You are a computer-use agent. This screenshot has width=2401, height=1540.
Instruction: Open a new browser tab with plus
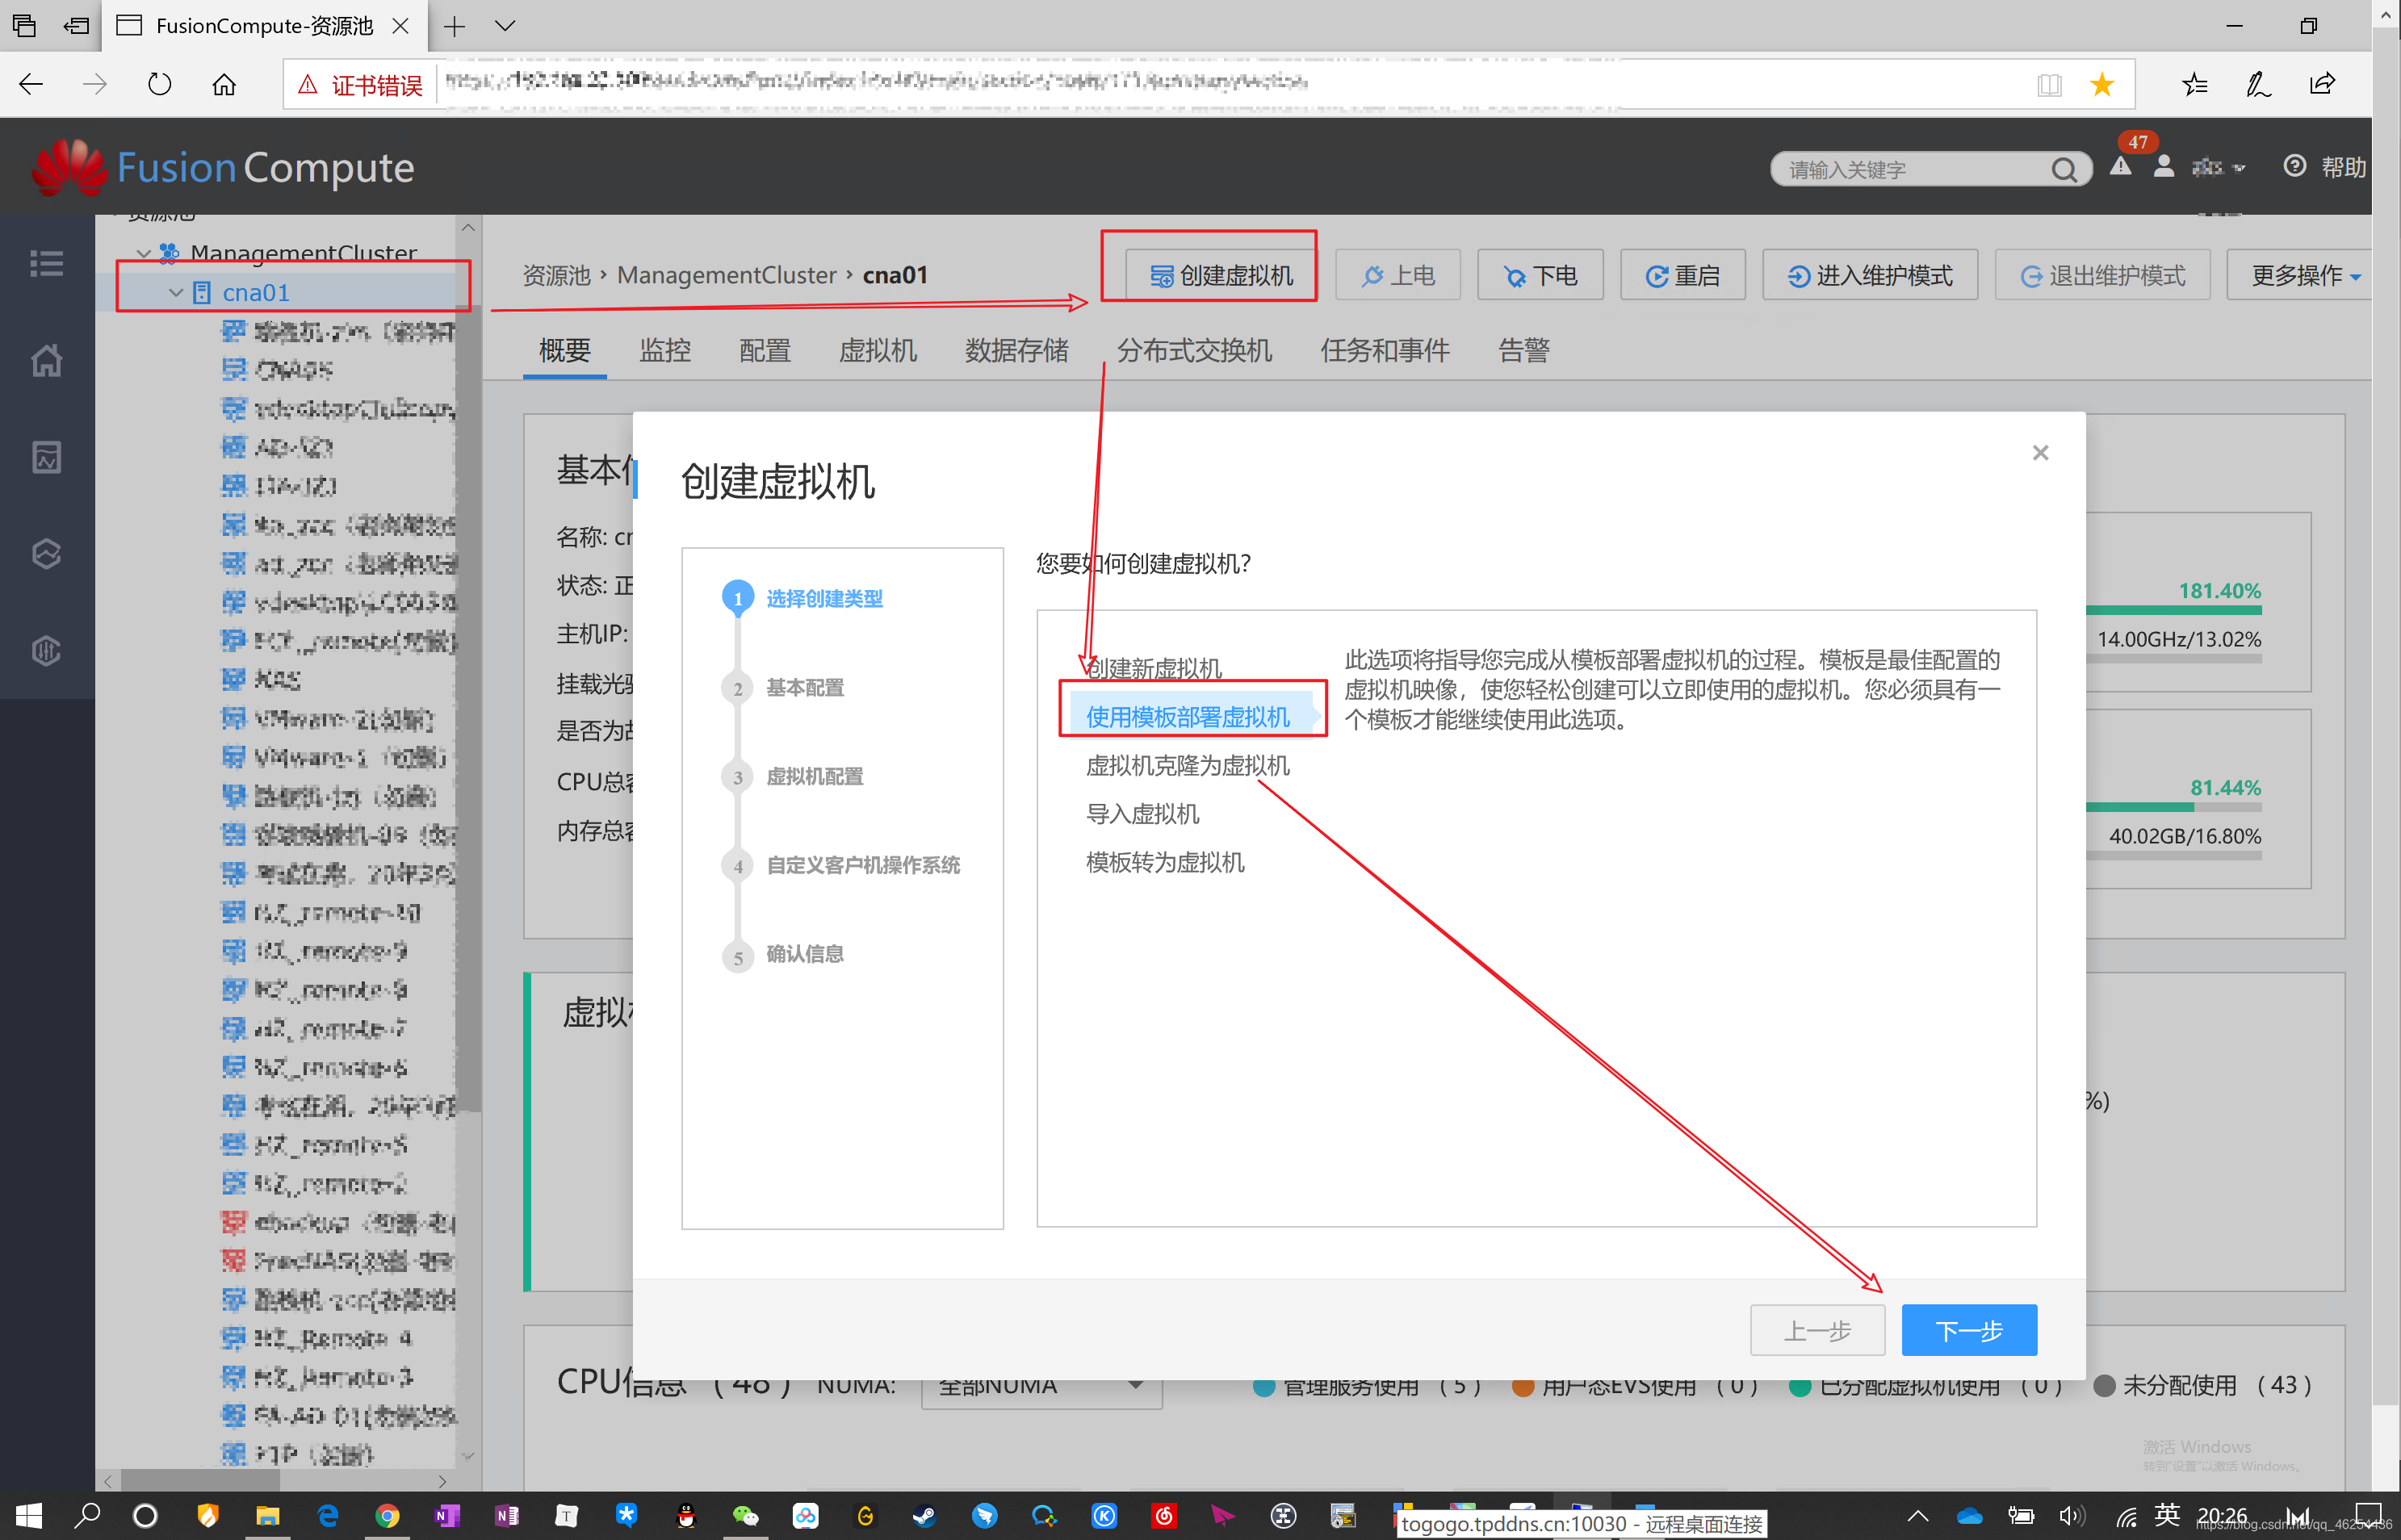[x=454, y=26]
